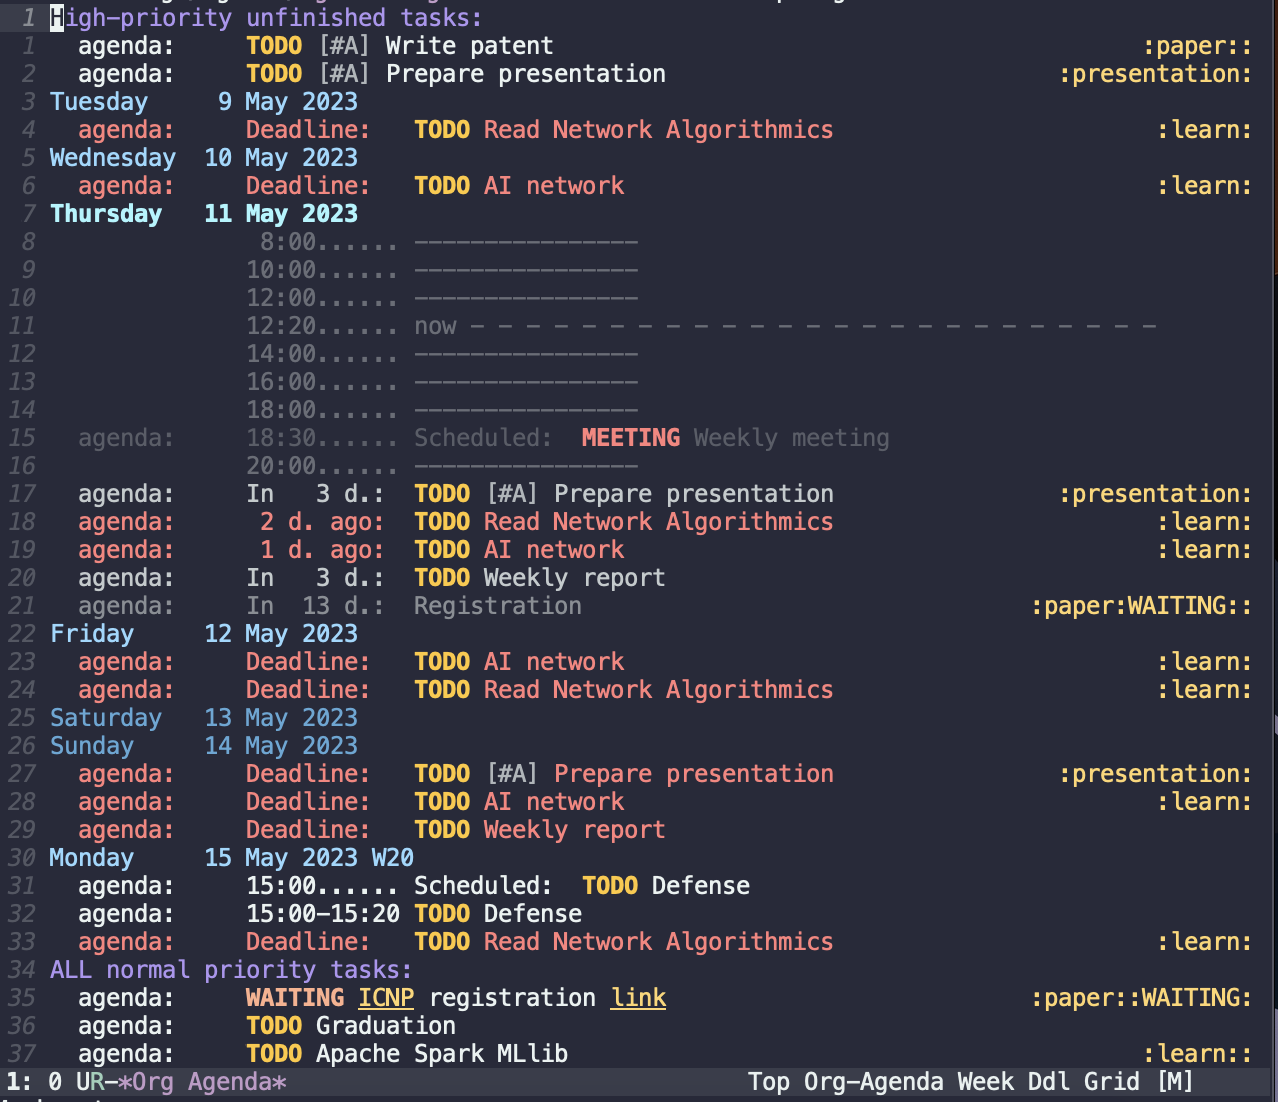Click the 8:00 time grid line
This screenshot has width=1278, height=1102.
(448, 242)
